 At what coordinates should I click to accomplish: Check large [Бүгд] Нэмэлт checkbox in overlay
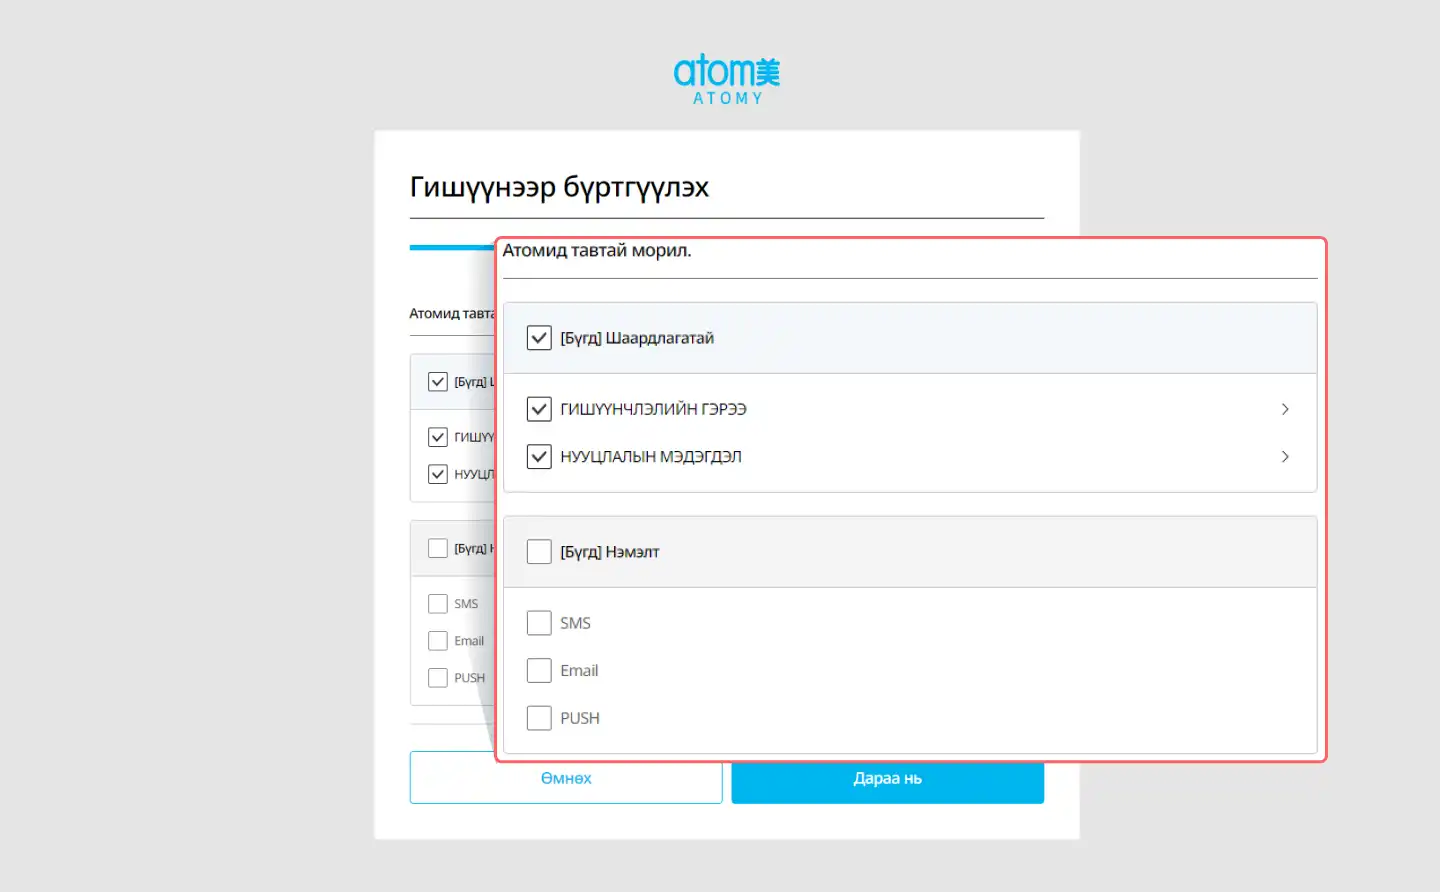point(539,552)
